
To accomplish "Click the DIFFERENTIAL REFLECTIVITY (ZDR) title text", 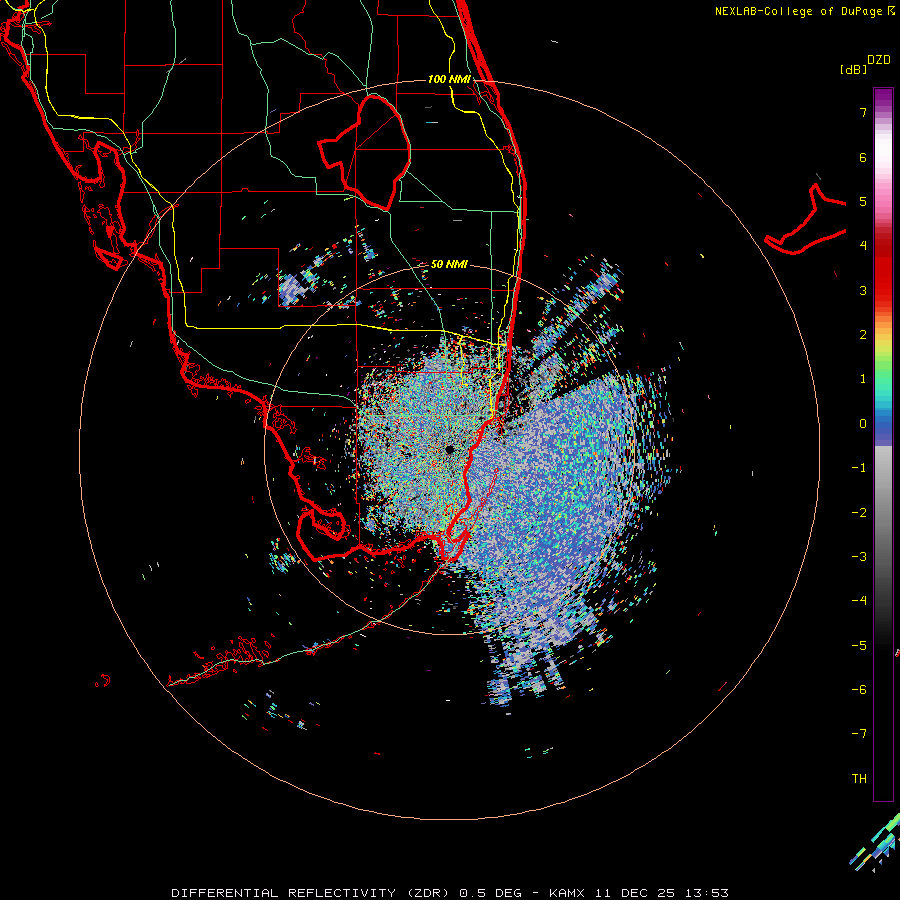I will click(312, 893).
